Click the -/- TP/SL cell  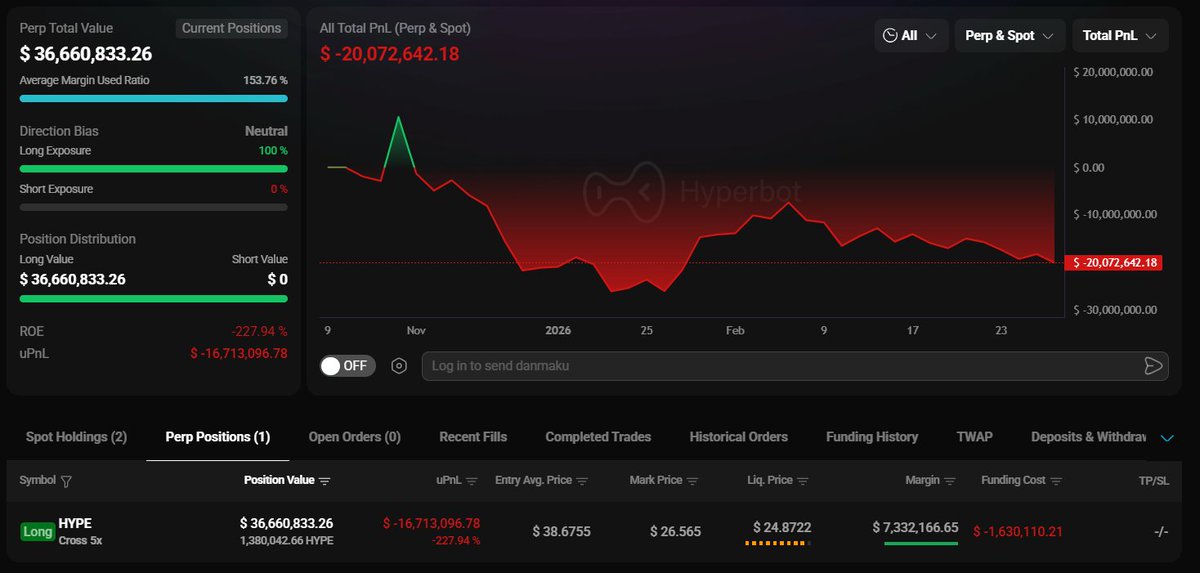click(1160, 531)
